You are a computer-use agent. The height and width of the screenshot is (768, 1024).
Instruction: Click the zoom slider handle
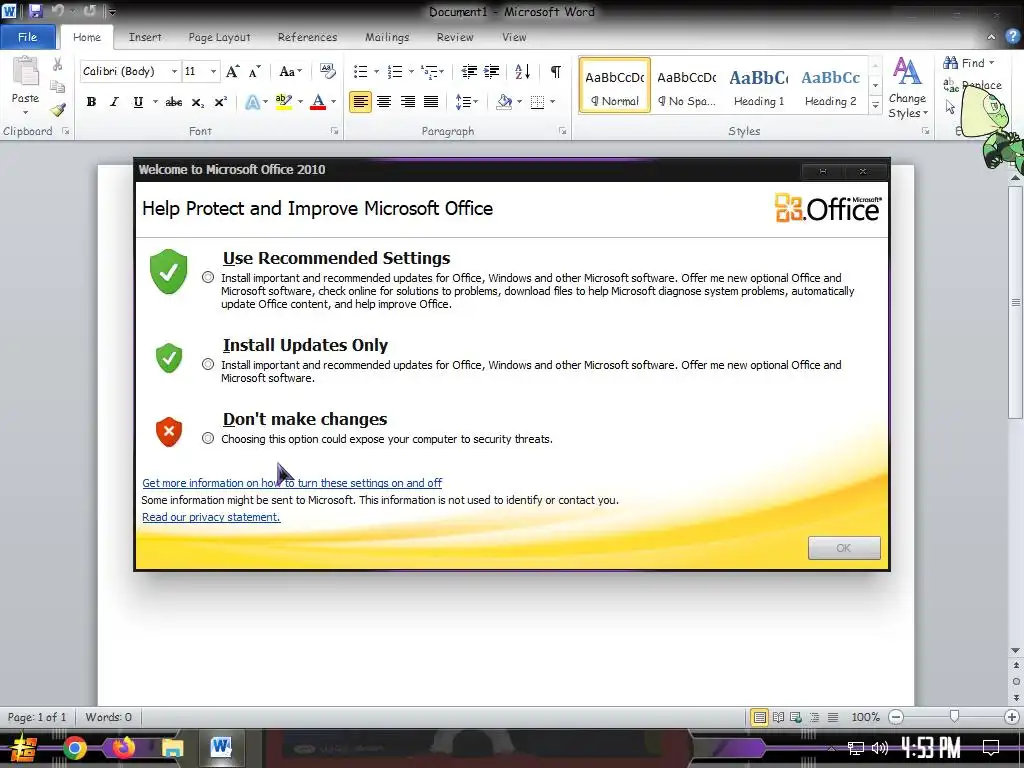click(x=954, y=716)
